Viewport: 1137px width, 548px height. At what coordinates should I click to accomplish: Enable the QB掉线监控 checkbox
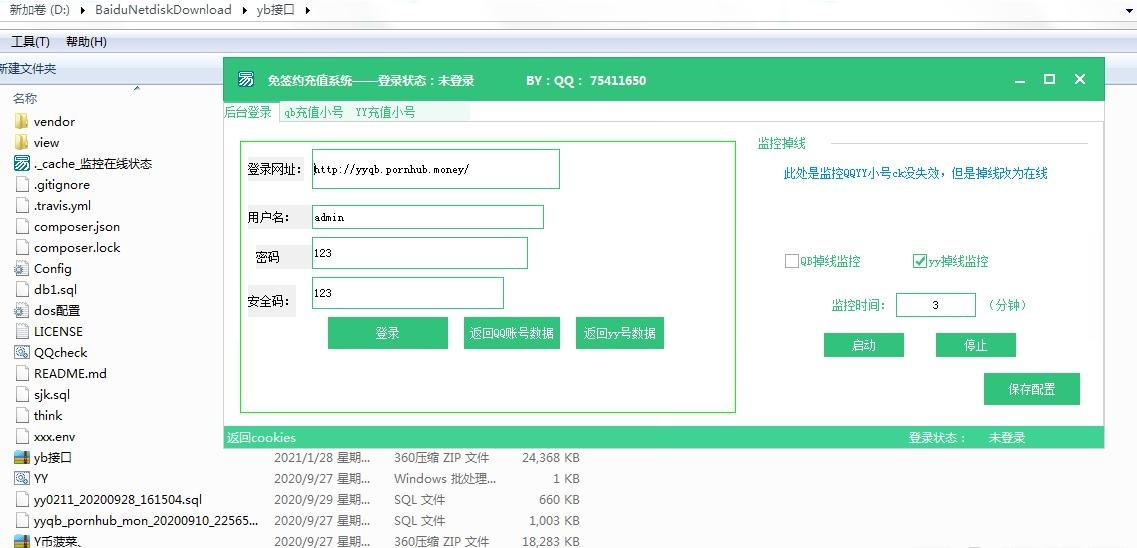[792, 261]
